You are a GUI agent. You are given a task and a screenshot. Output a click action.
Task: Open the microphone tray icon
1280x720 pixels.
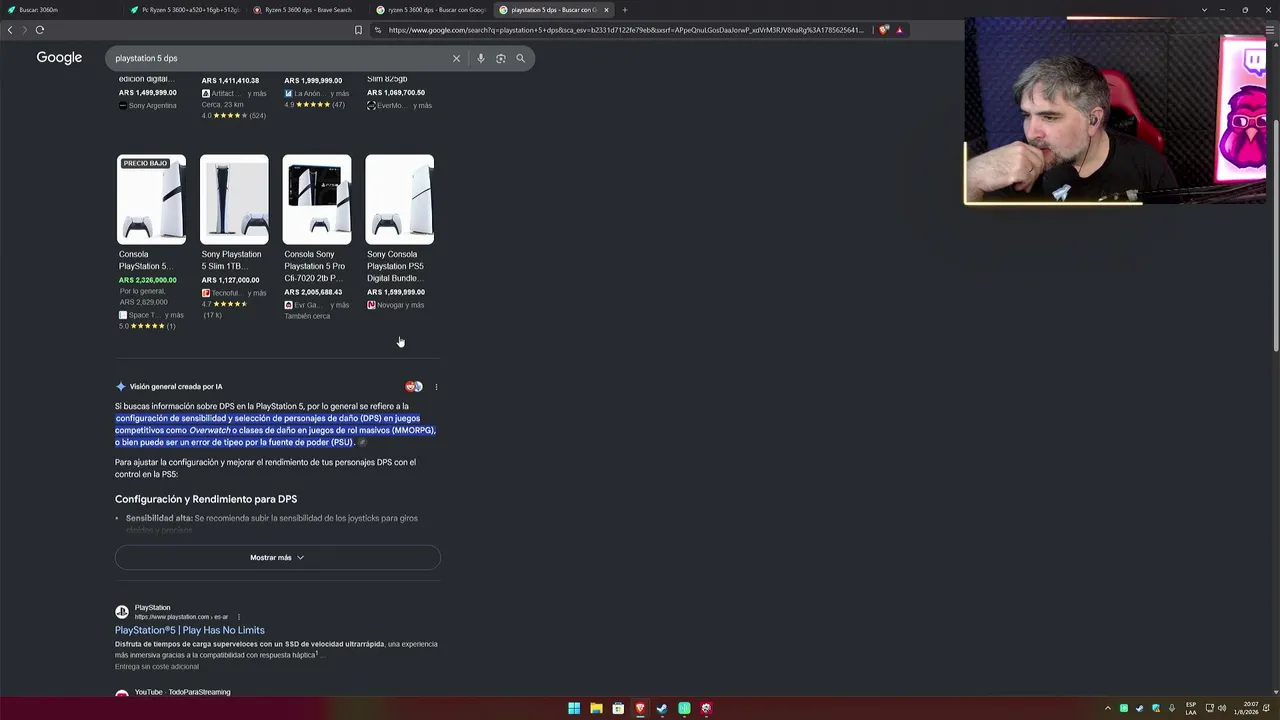tap(1172, 708)
